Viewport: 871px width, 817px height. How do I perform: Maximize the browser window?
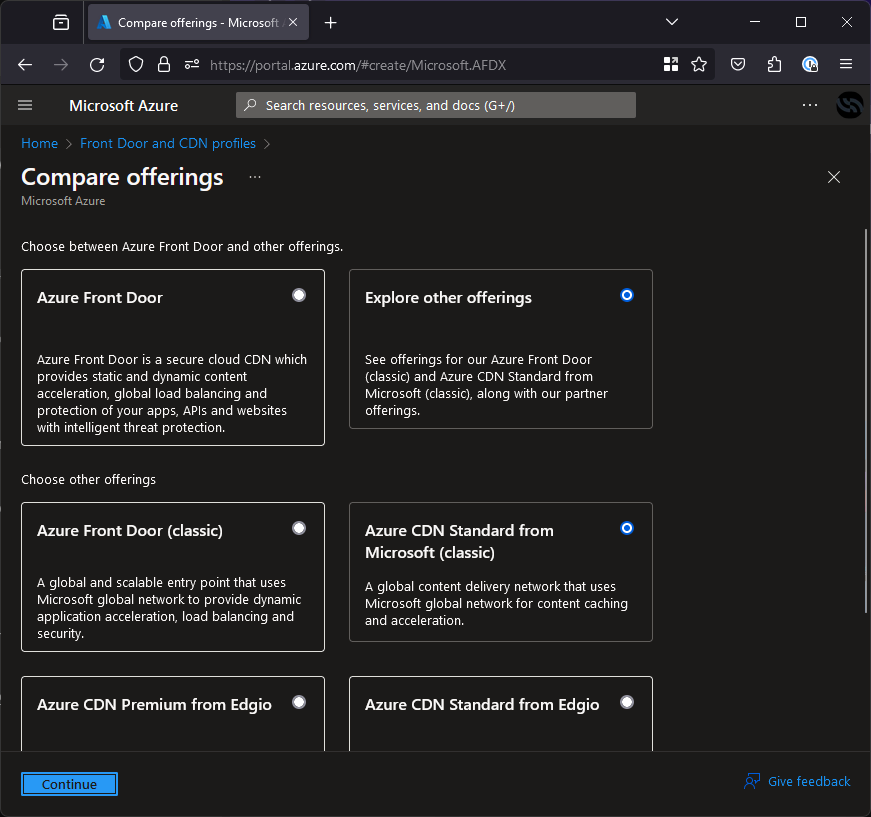tap(800, 22)
